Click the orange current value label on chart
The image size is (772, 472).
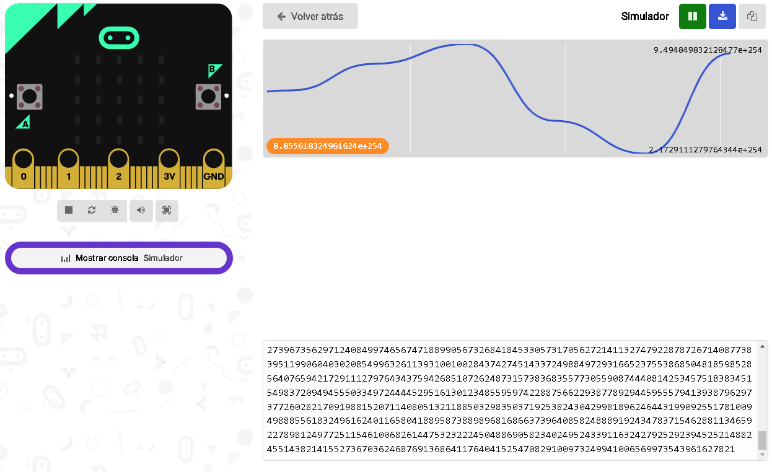[327, 146]
